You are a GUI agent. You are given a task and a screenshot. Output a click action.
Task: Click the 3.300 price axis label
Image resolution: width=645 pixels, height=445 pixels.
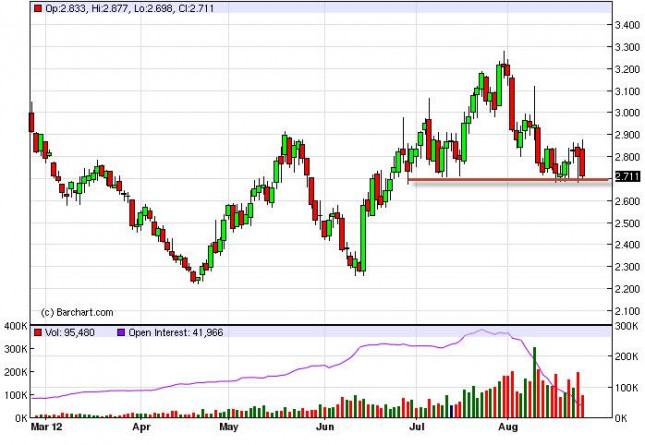(x=627, y=47)
